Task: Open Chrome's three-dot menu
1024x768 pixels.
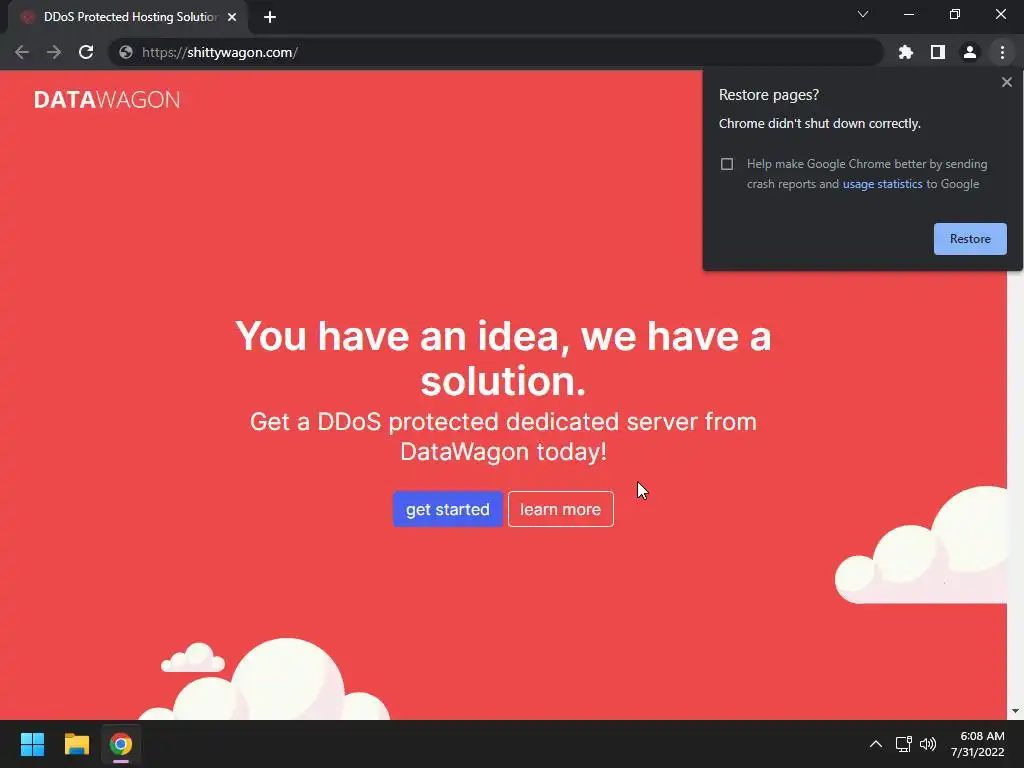Action: pyautogui.click(x=1002, y=52)
